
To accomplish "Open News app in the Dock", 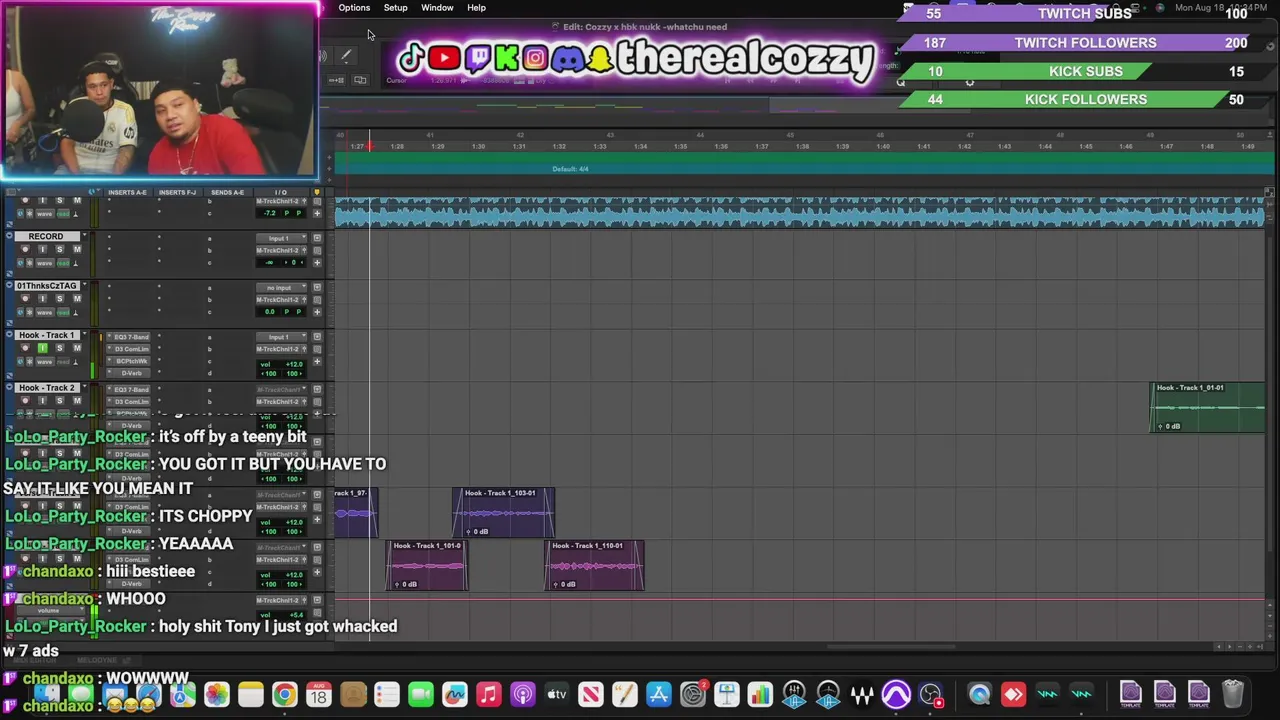I will 590,694.
